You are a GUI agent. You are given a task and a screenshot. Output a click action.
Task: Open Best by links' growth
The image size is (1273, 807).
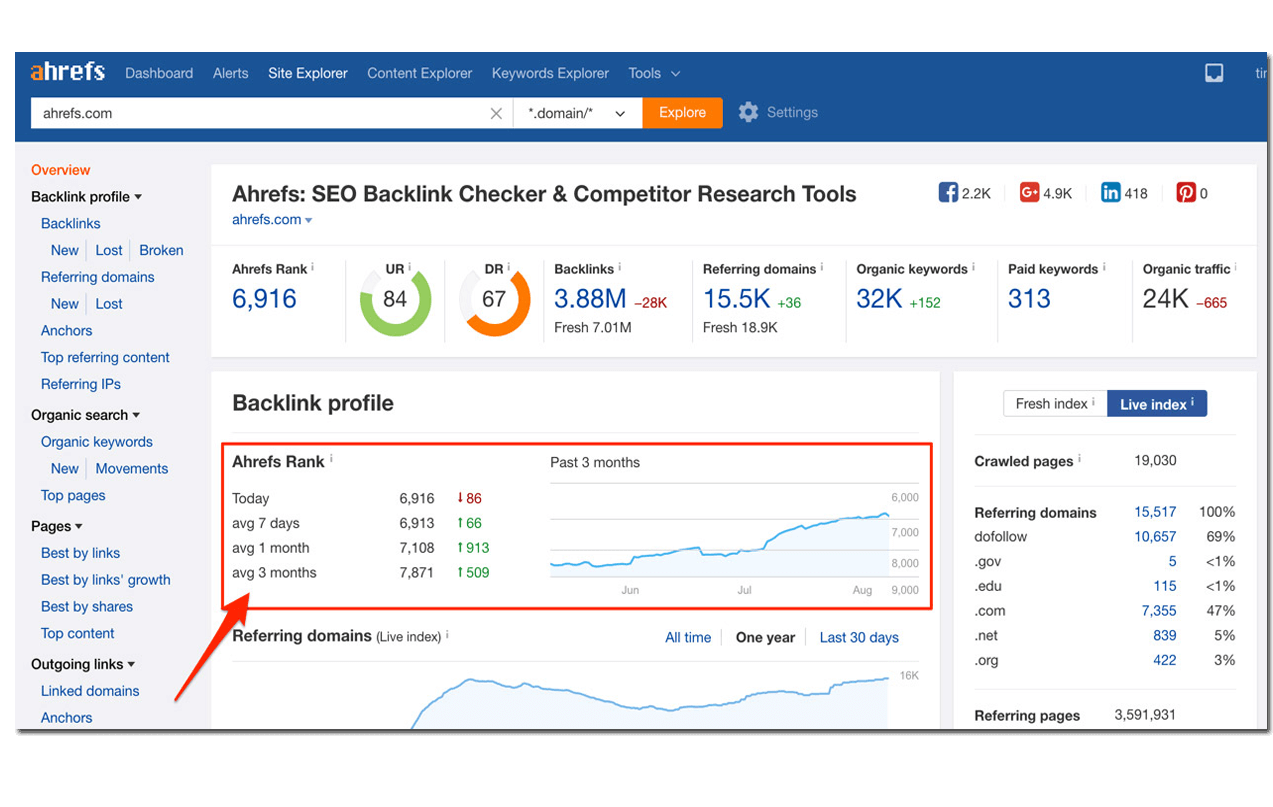106,580
